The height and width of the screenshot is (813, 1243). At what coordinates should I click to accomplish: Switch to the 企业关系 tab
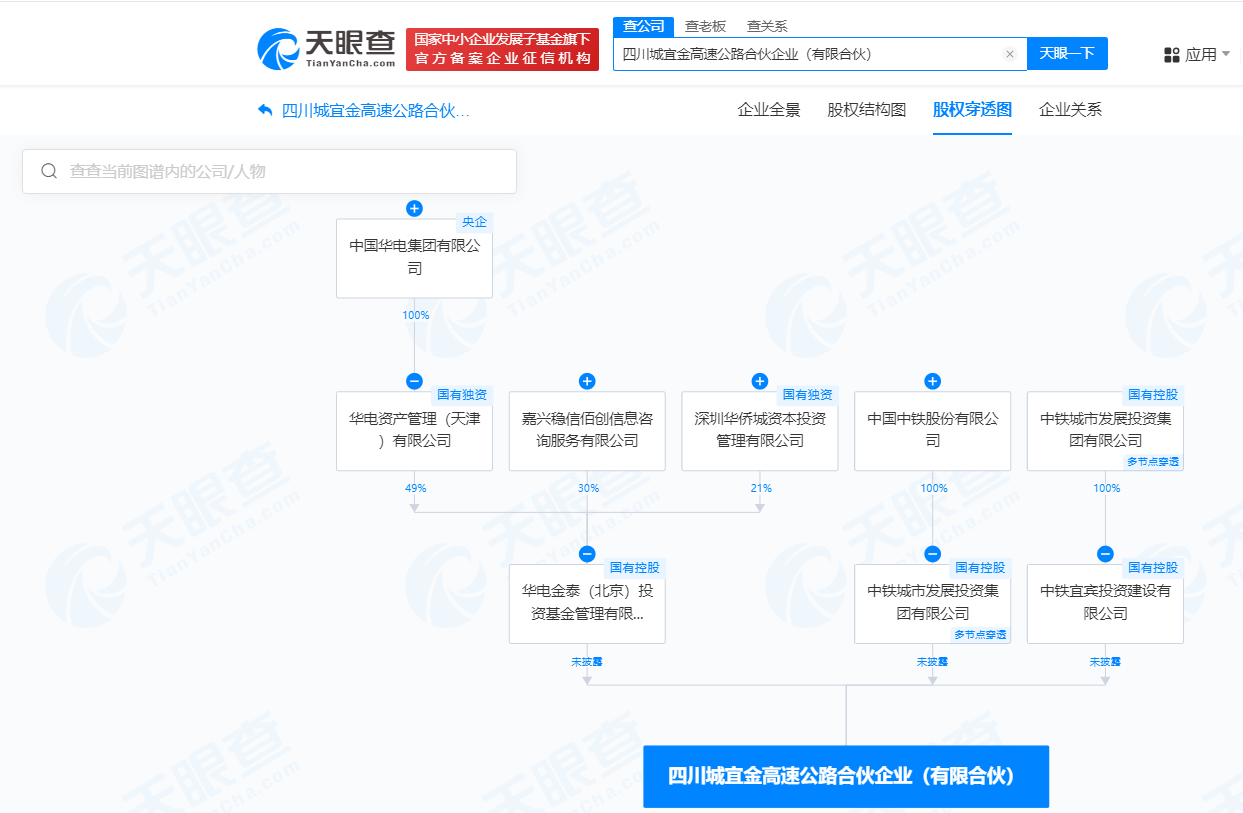tap(1070, 110)
